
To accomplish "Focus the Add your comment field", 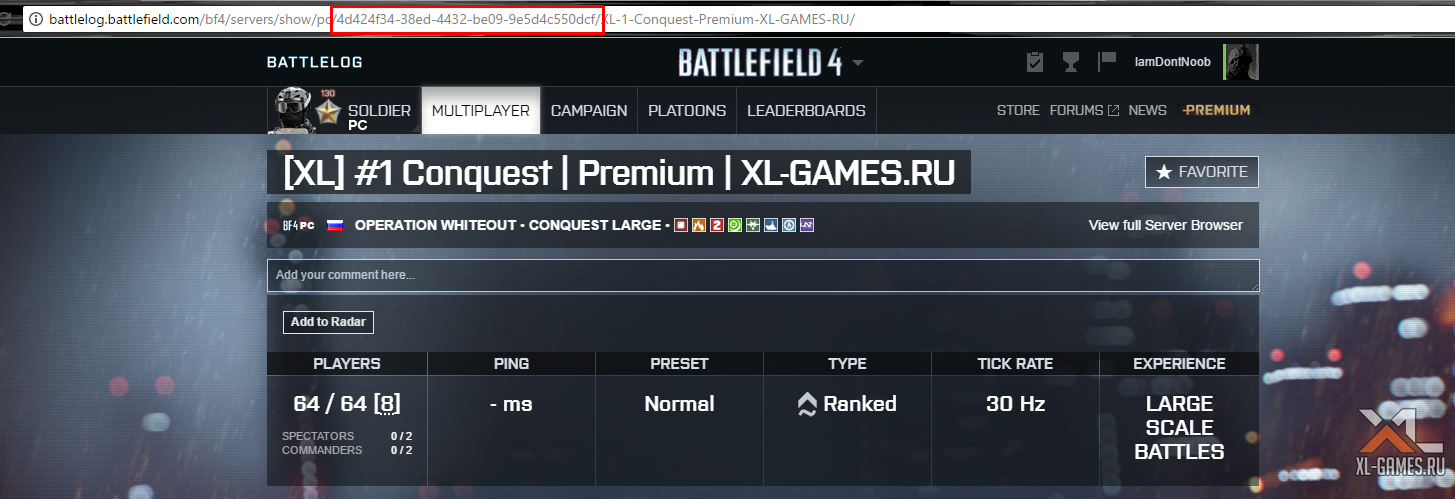I will point(763,275).
